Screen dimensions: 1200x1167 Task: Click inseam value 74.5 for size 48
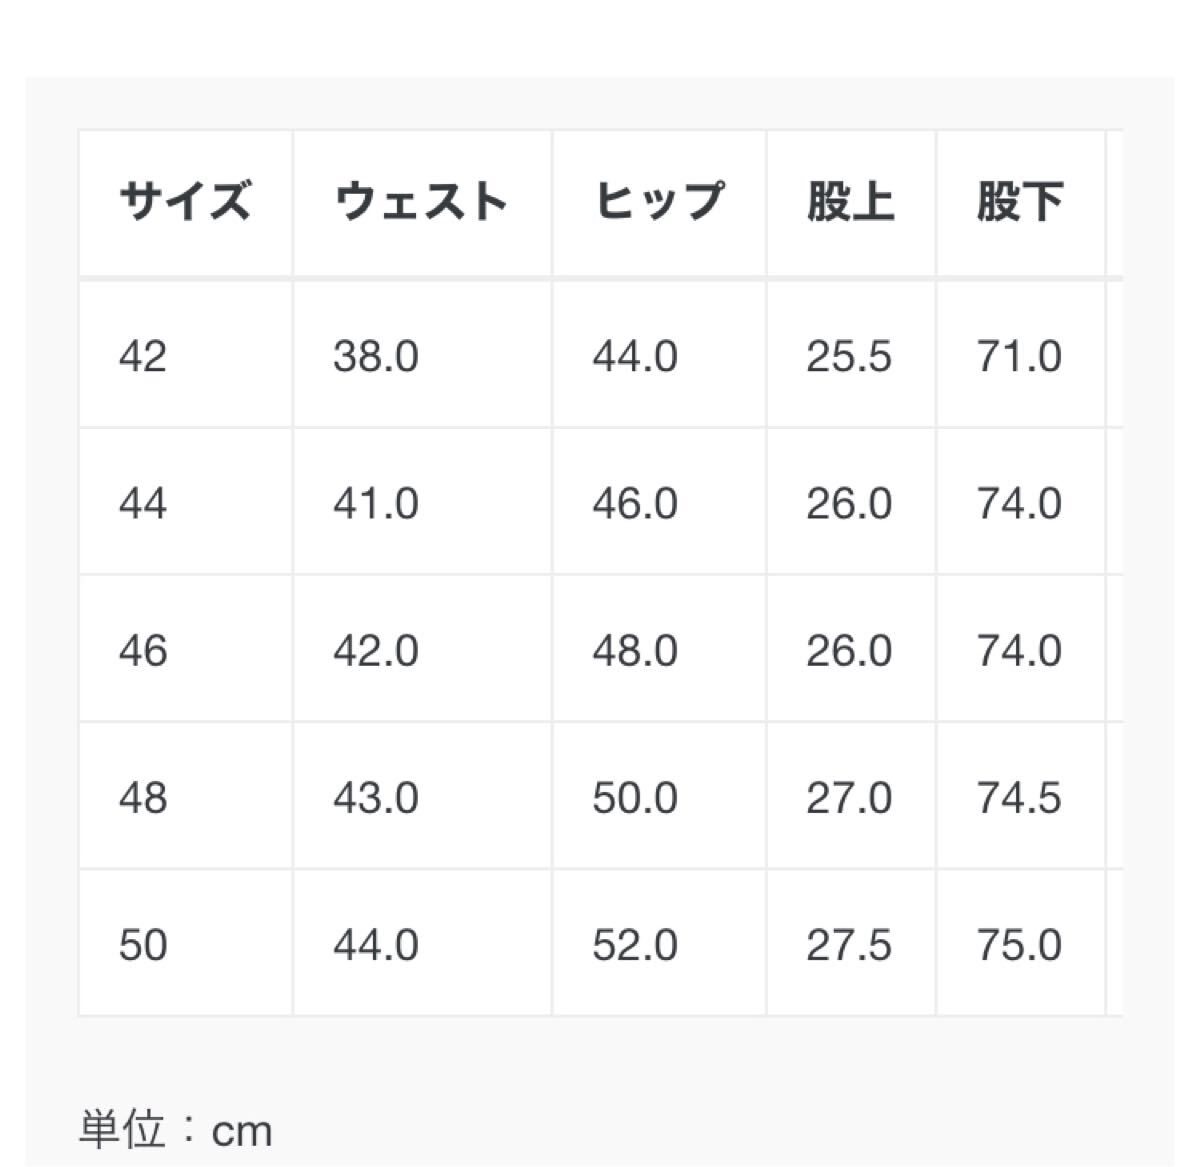(x=1019, y=798)
